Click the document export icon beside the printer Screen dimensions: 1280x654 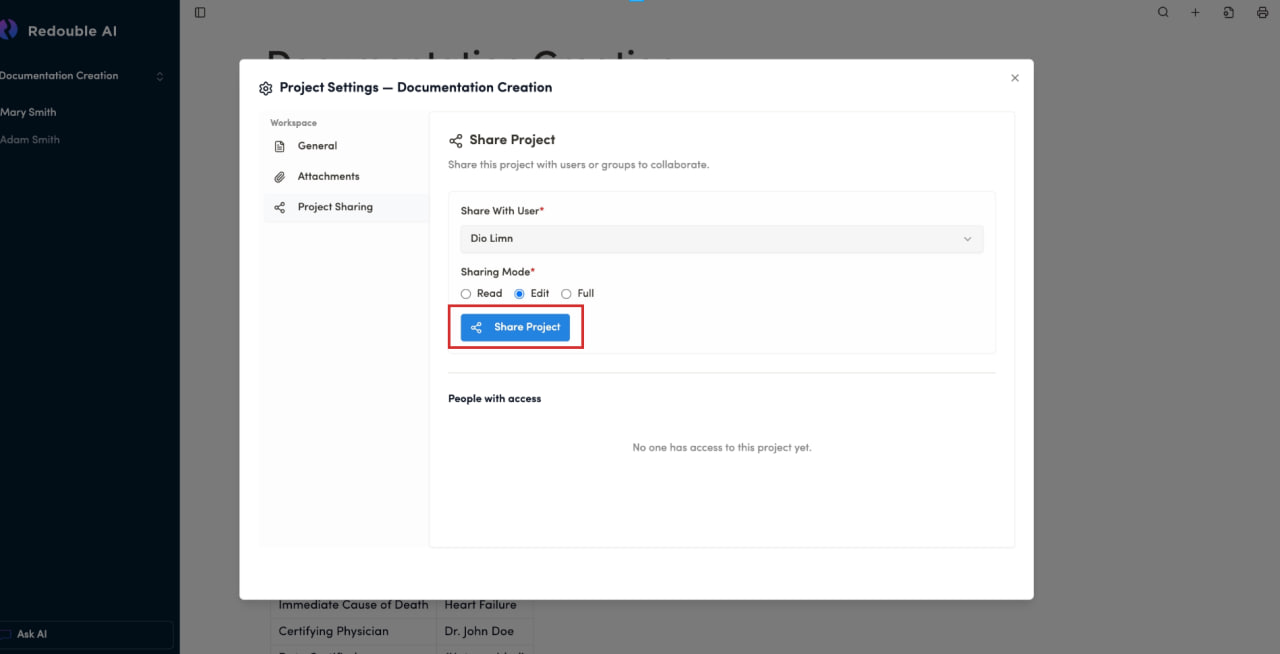click(1228, 13)
